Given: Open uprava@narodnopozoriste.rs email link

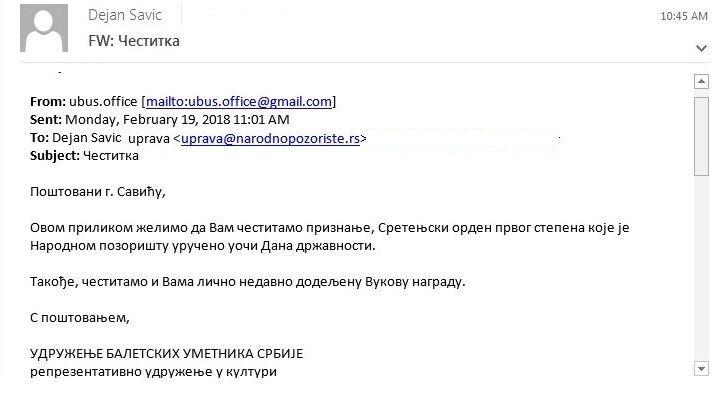Looking at the screenshot, I should coord(270,138).
